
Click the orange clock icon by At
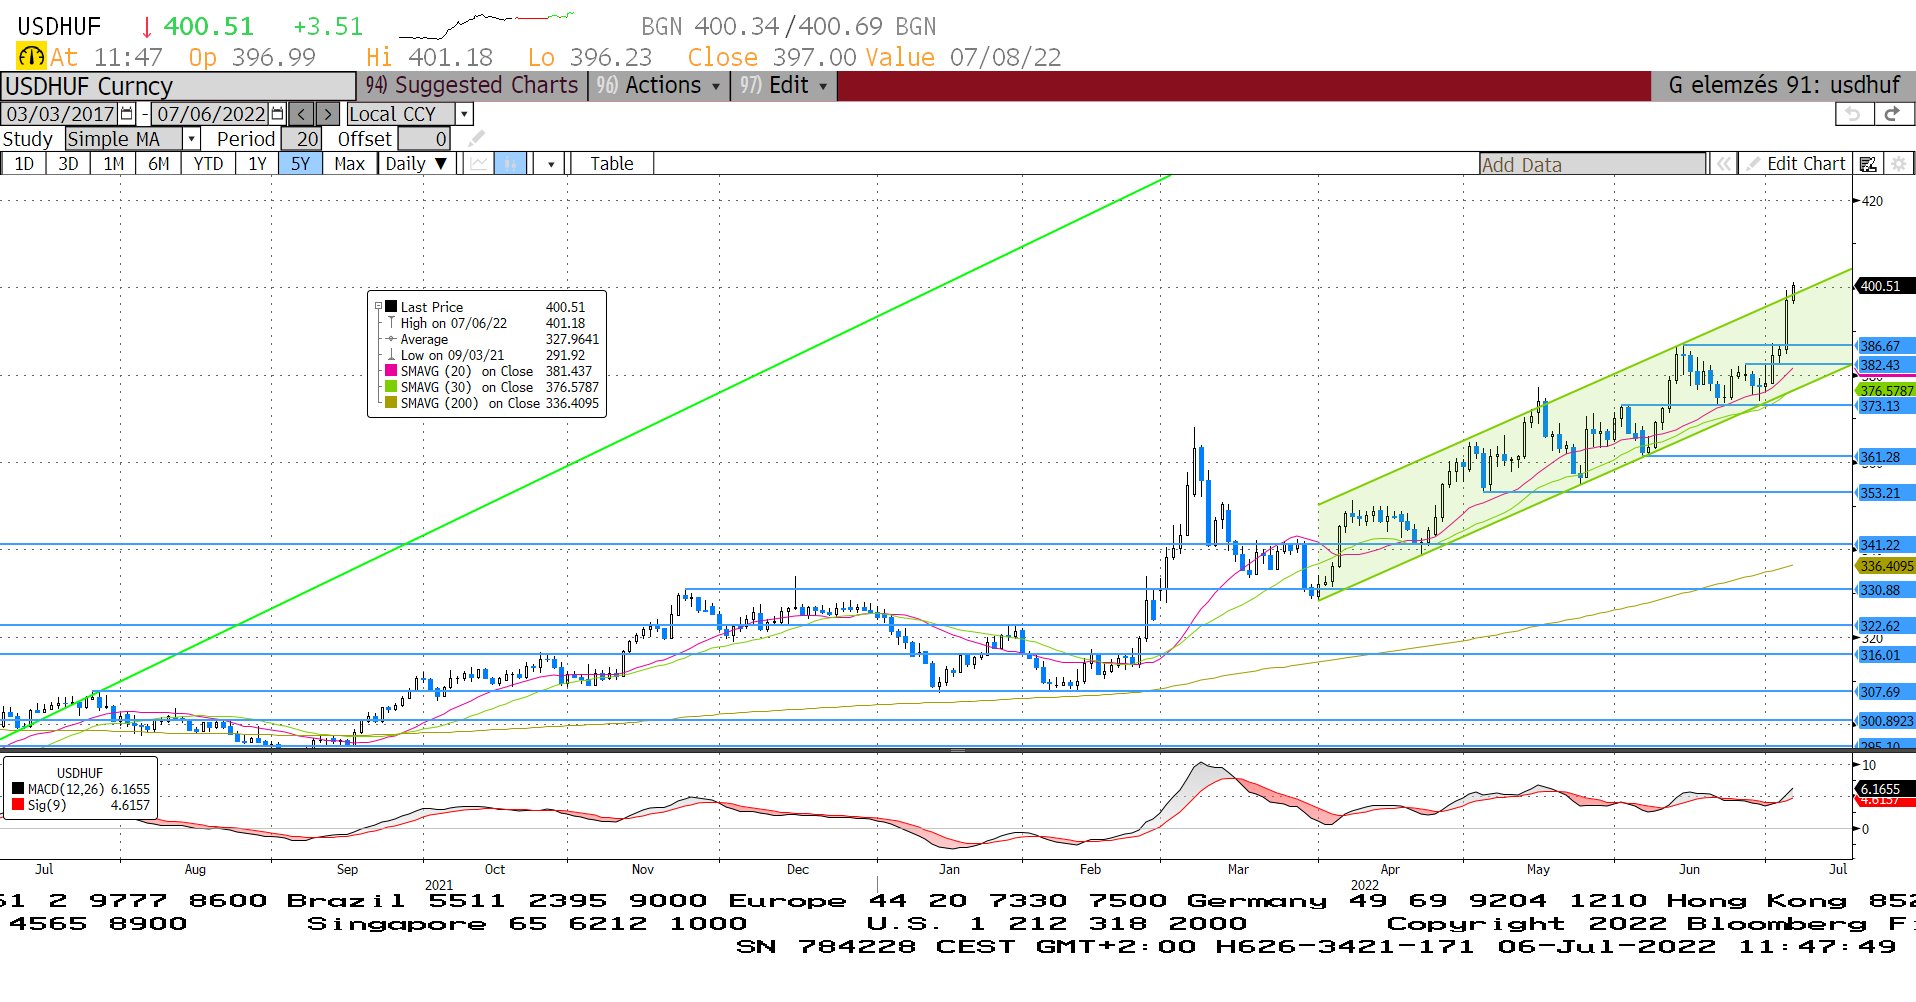31,57
